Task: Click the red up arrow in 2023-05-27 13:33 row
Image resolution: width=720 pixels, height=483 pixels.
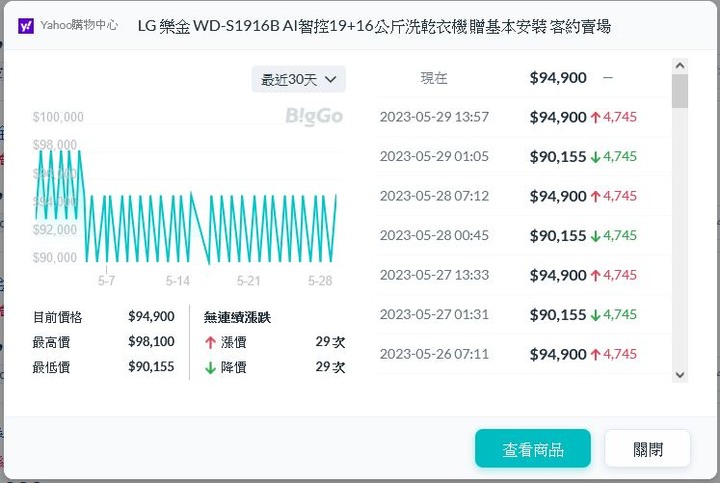Action: [596, 275]
